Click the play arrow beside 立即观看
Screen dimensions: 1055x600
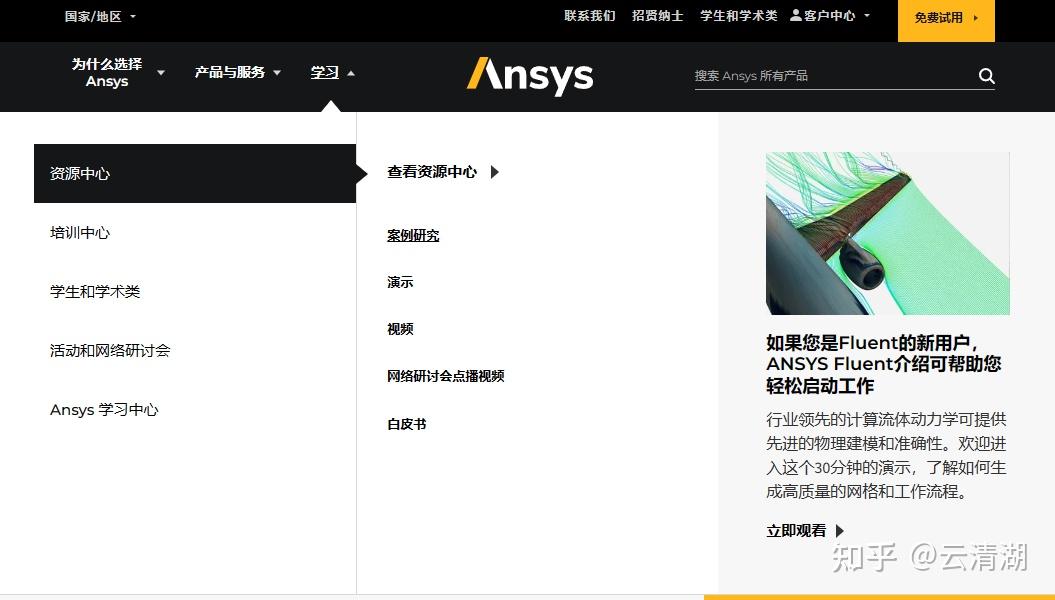tap(839, 531)
